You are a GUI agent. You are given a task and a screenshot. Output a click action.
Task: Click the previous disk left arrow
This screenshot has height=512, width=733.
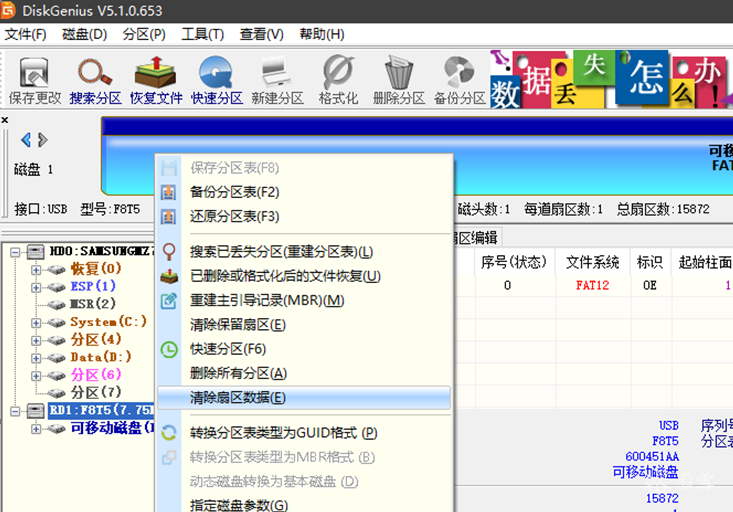26,140
